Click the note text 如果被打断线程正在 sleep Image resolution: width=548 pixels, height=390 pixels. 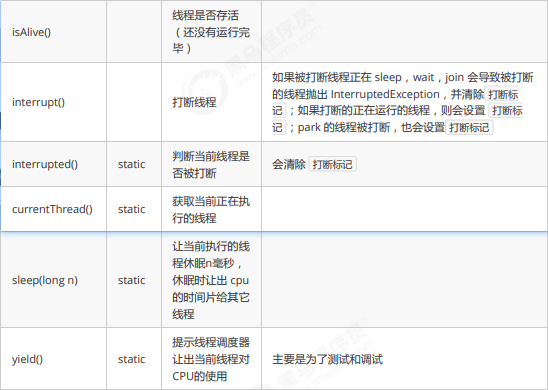pos(337,77)
